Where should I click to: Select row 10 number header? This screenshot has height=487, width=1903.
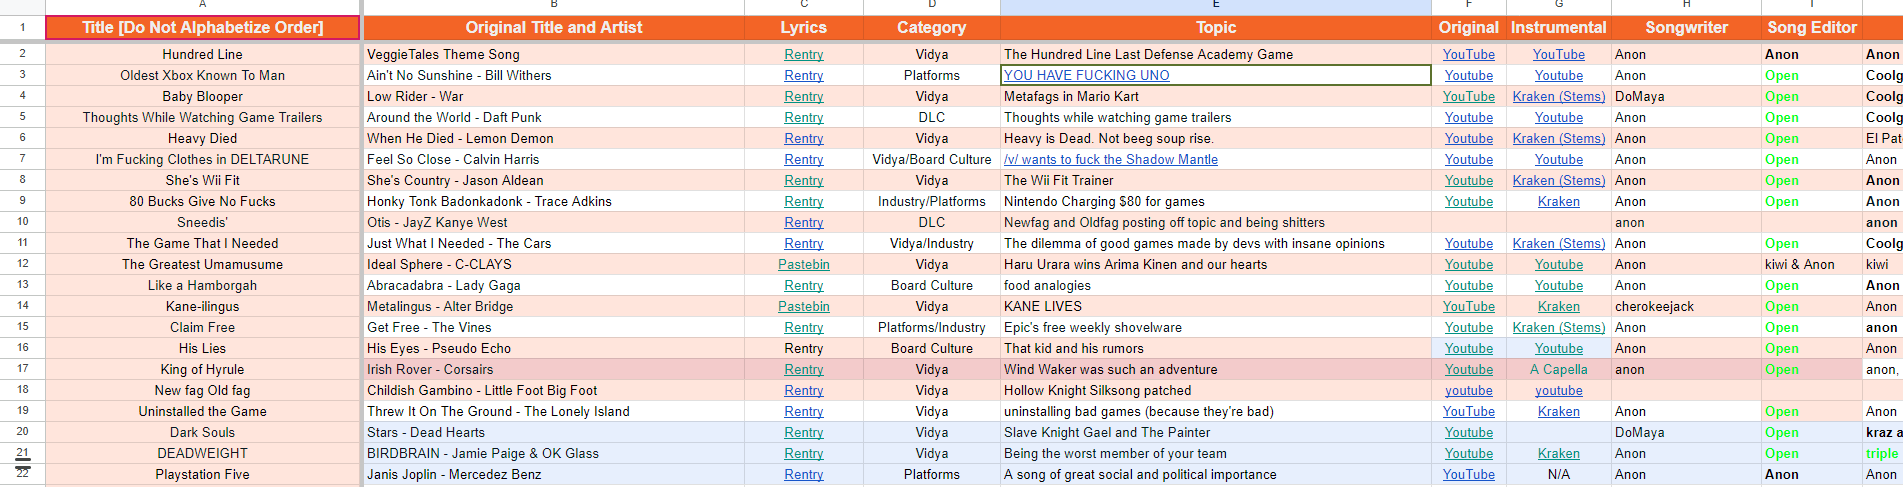tap(22, 223)
